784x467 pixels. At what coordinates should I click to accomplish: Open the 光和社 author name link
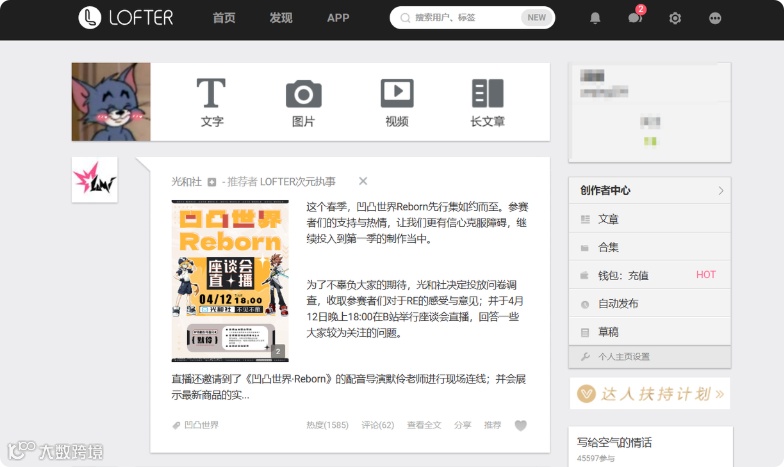186,182
